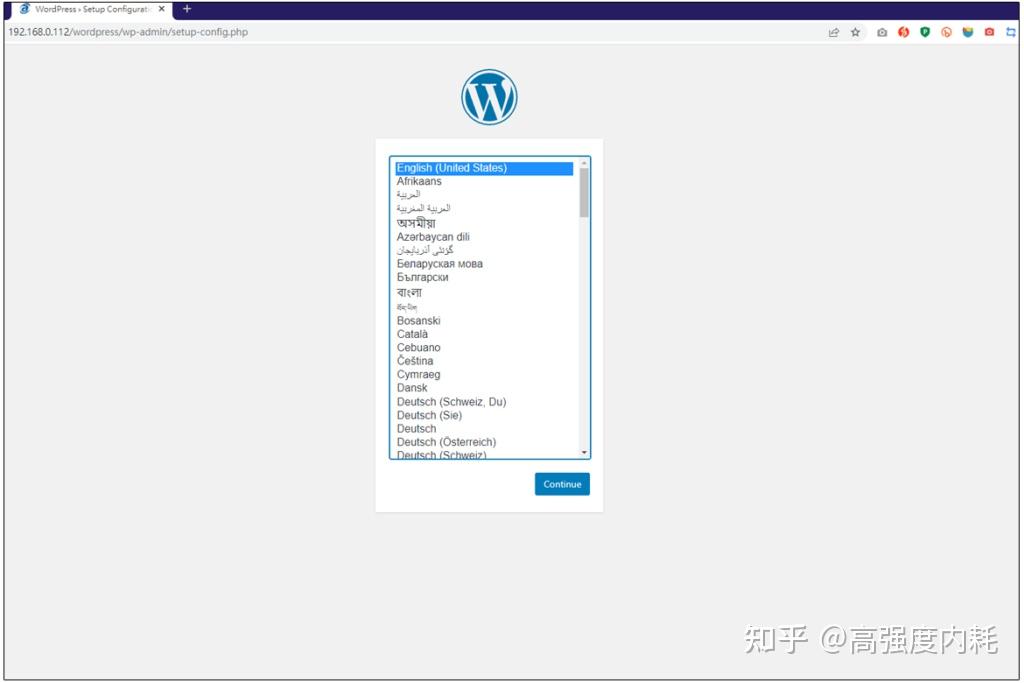
Task: Select Čeština language
Action: 484,360
